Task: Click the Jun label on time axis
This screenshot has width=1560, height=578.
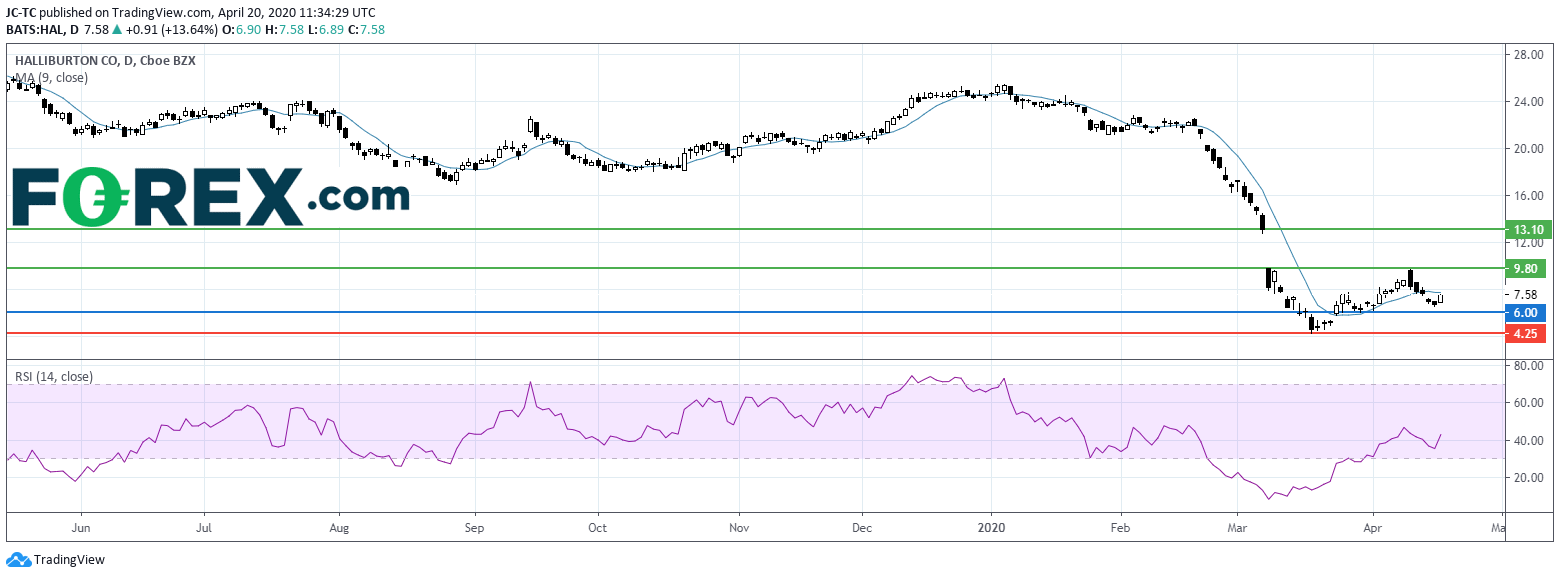Action: [81, 526]
